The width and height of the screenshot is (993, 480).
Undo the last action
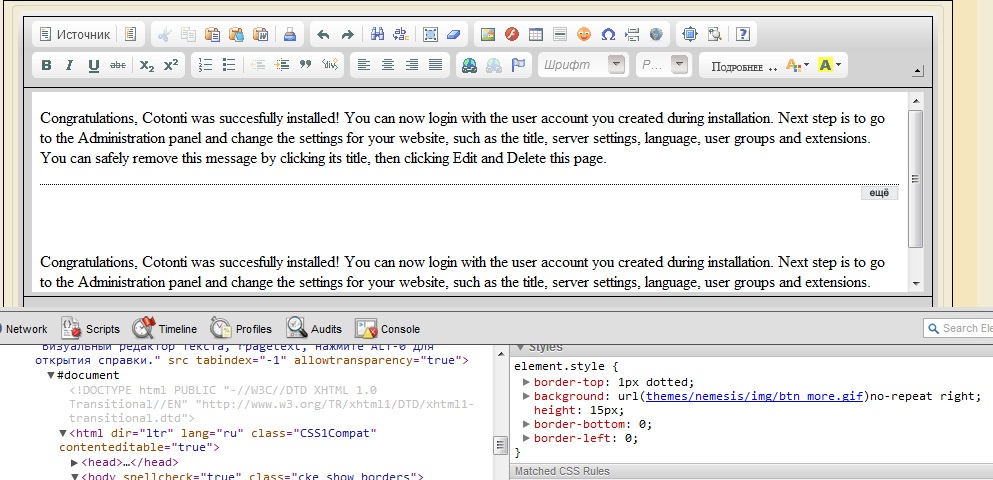pyautogui.click(x=323, y=34)
